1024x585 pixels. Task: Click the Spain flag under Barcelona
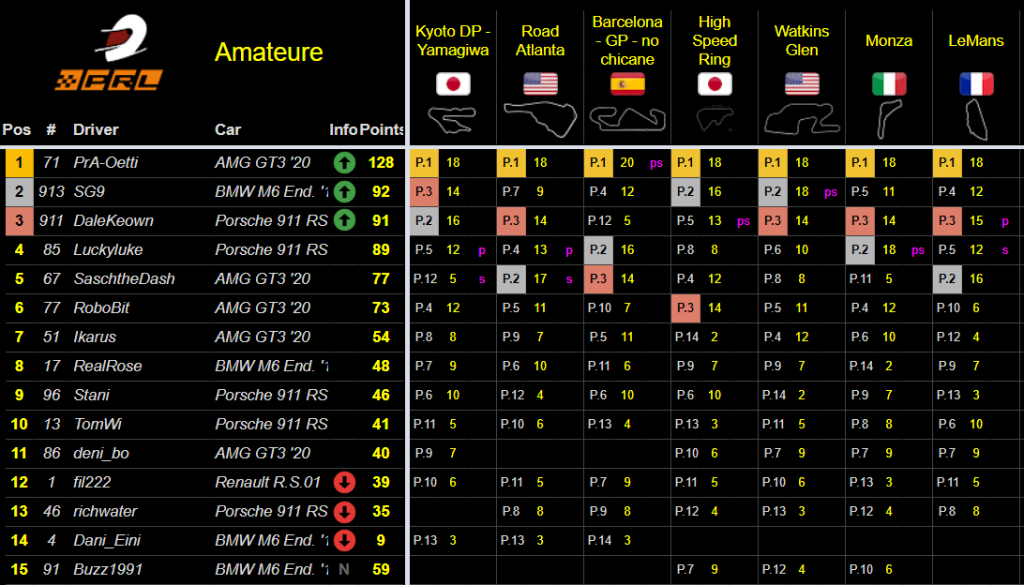(x=627, y=84)
